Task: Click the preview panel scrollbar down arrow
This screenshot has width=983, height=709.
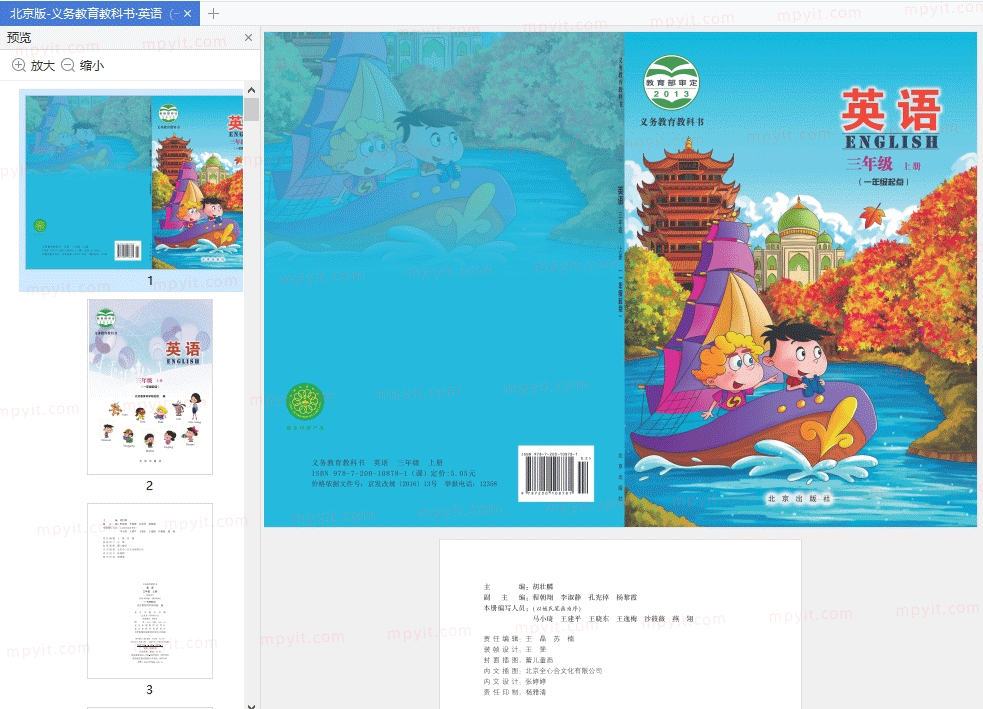Action: tap(251, 705)
